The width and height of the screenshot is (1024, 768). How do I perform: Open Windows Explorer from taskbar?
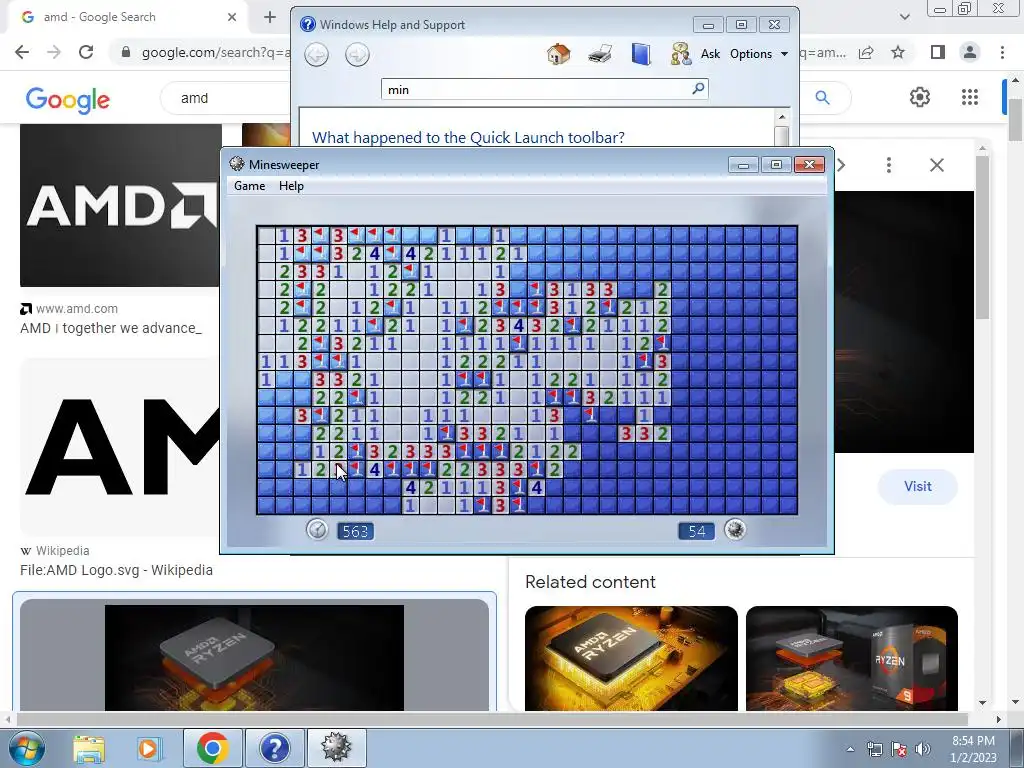click(x=89, y=748)
